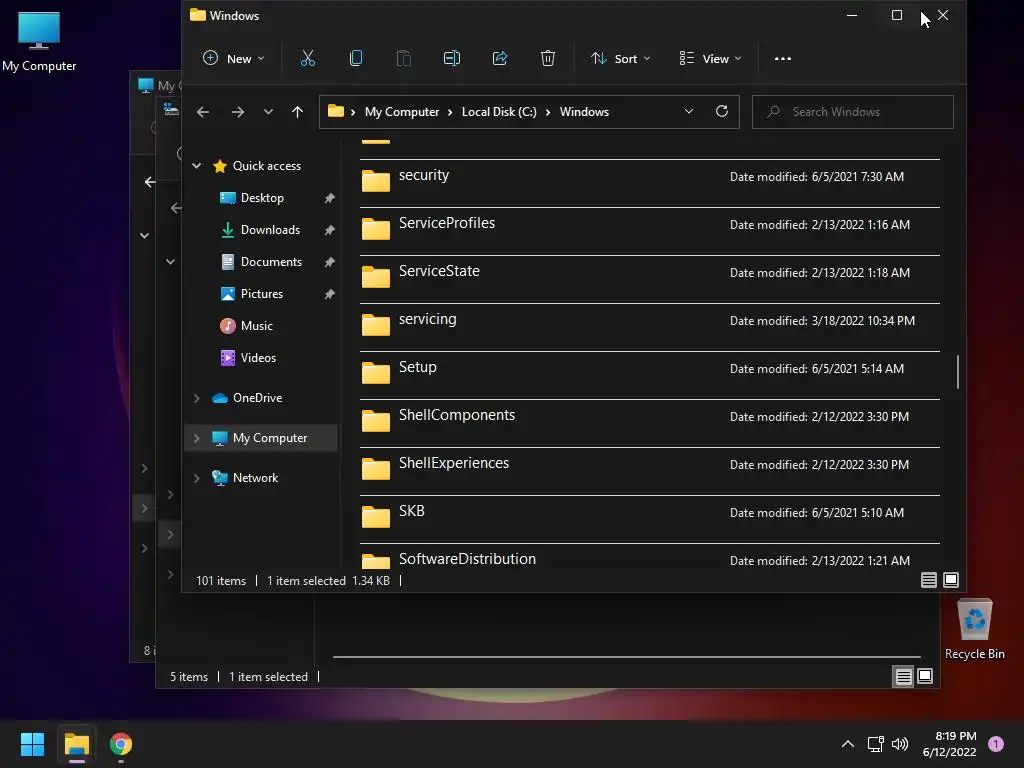Select the ShellComponents folder

[650, 423]
